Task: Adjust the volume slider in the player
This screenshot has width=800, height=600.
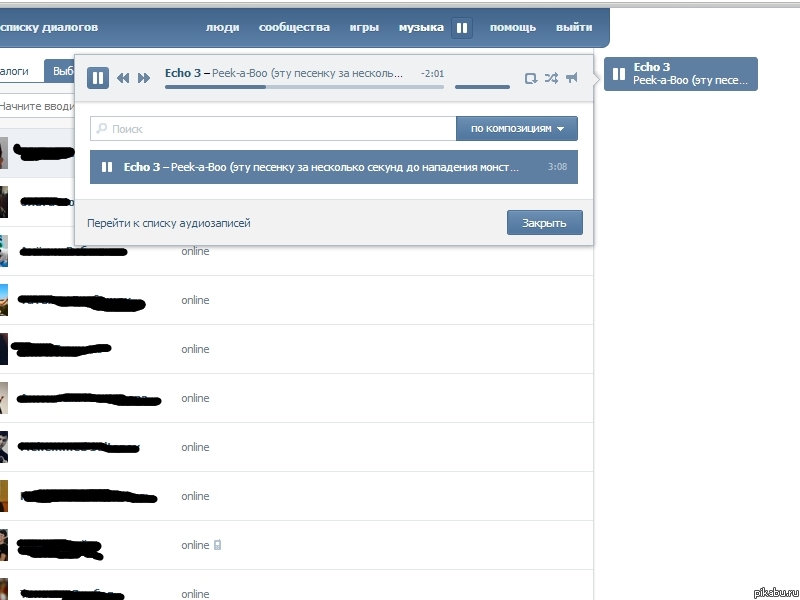Action: 482,87
